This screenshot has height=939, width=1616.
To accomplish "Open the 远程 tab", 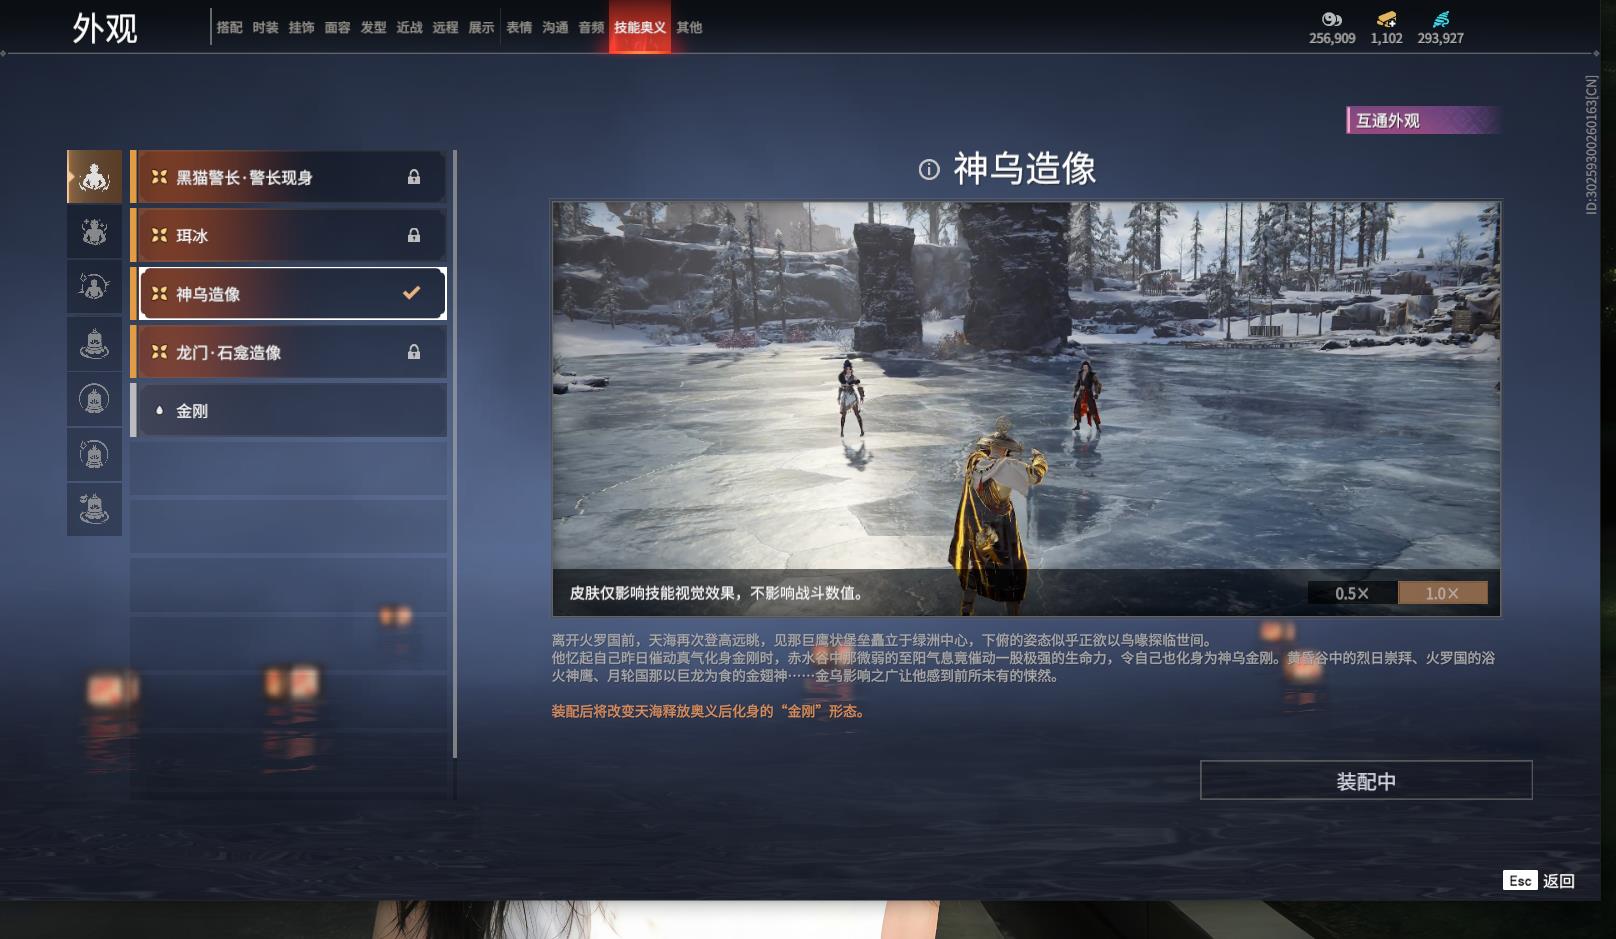I will (446, 27).
